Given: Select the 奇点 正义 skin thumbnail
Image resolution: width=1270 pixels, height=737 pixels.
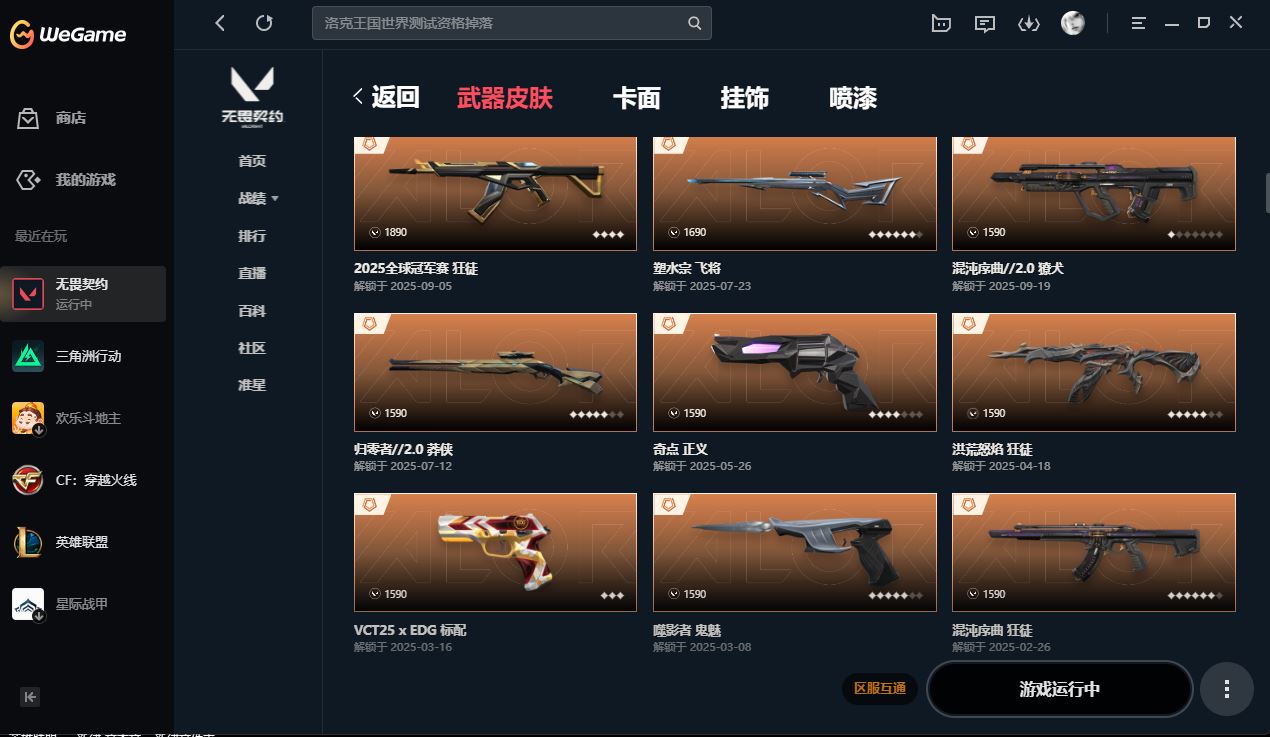Looking at the screenshot, I should (795, 372).
